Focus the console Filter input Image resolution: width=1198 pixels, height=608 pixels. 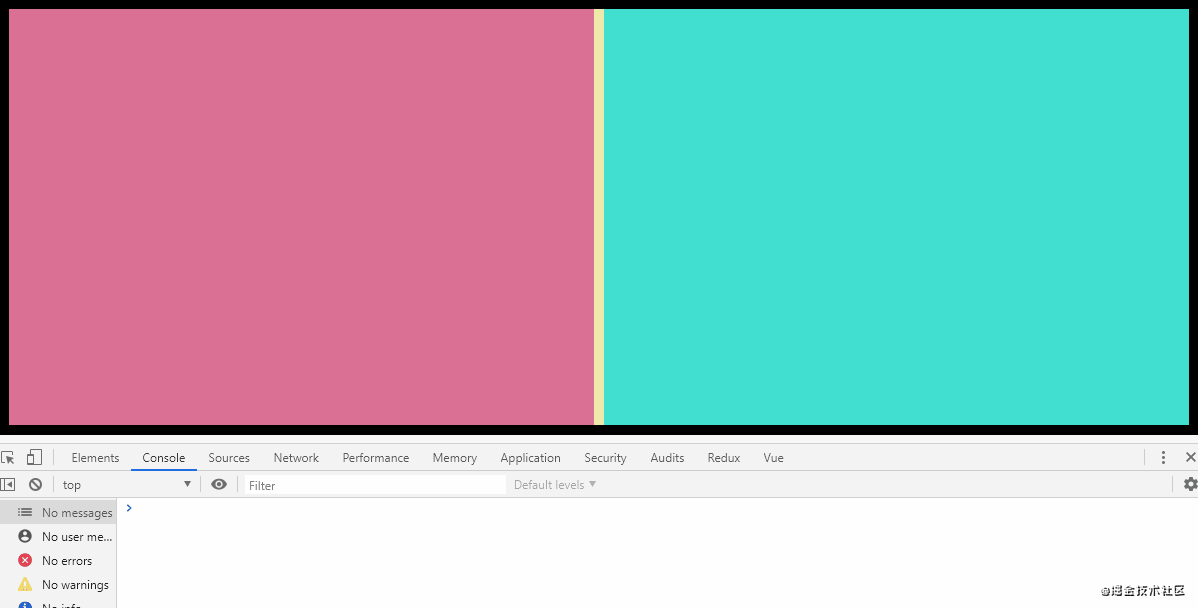(375, 485)
